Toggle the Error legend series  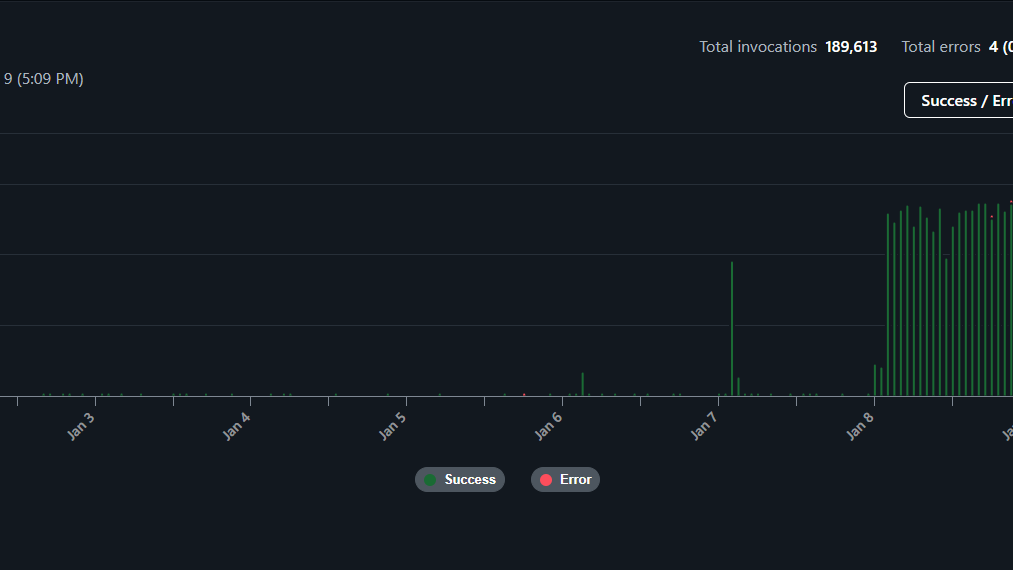pyautogui.click(x=565, y=480)
